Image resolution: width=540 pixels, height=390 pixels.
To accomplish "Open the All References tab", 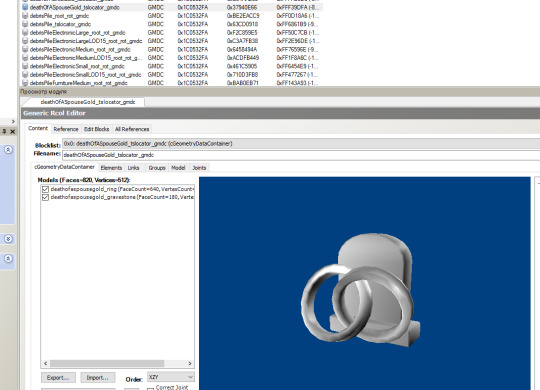I will pyautogui.click(x=132, y=129).
